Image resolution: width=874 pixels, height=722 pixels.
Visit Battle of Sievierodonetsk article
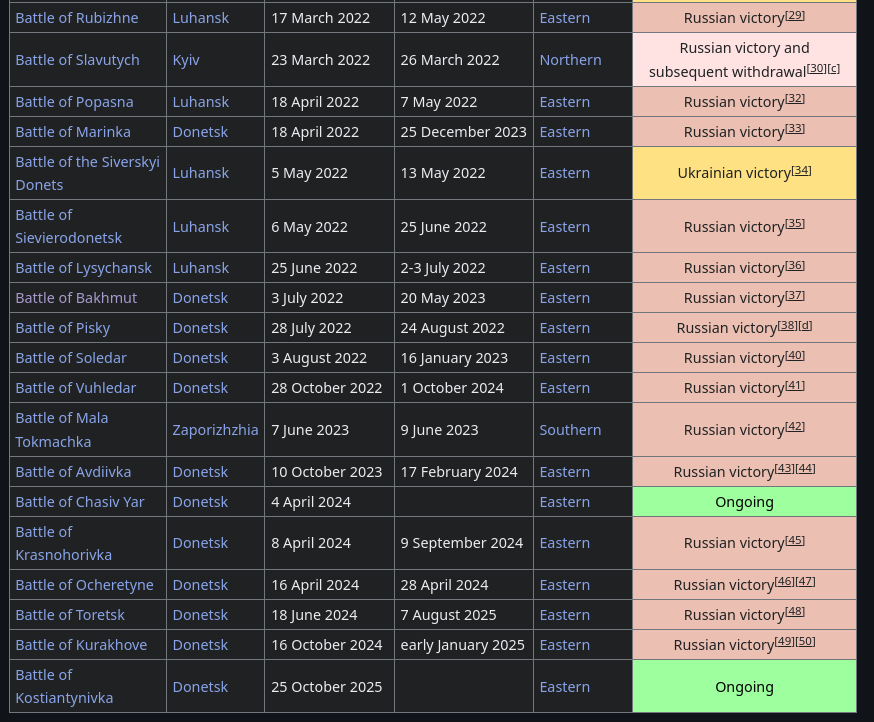69,226
